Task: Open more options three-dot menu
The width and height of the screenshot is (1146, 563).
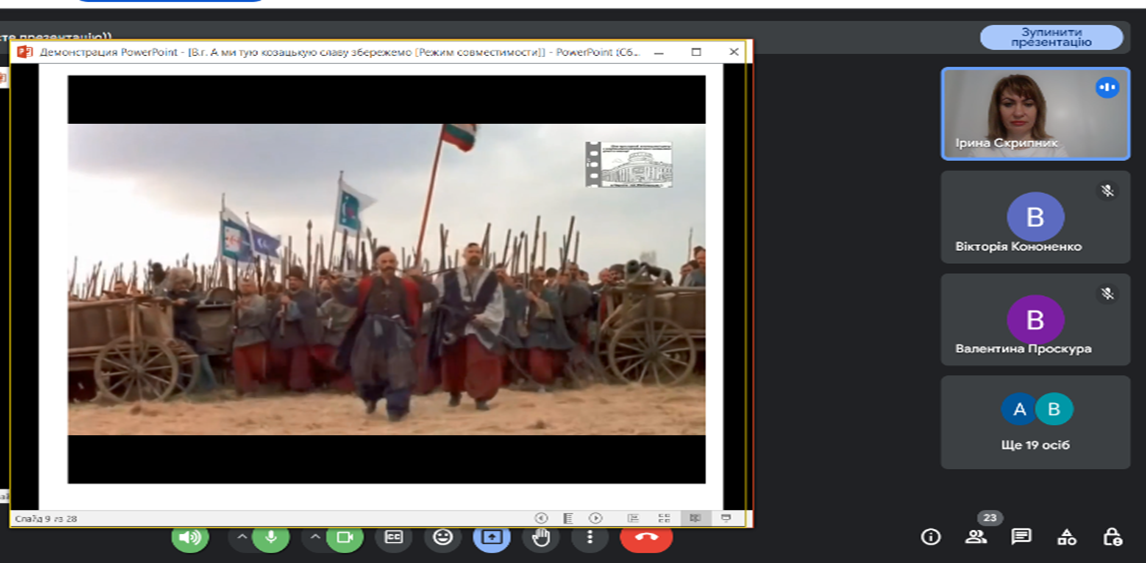Action: pos(590,537)
